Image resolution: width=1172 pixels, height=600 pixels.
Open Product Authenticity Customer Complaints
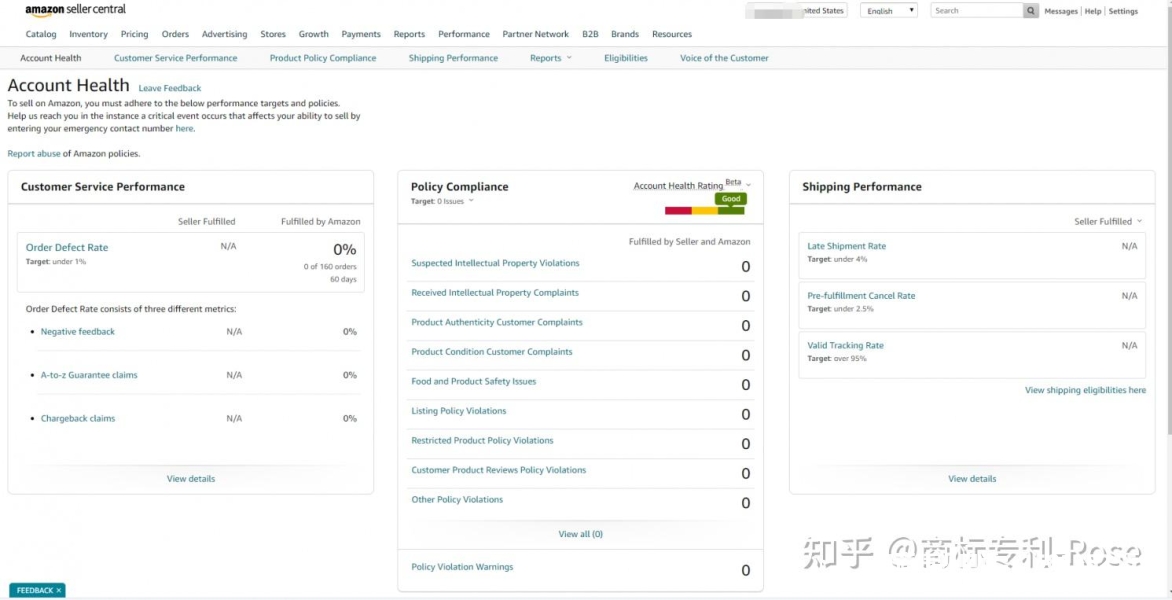tap(497, 322)
